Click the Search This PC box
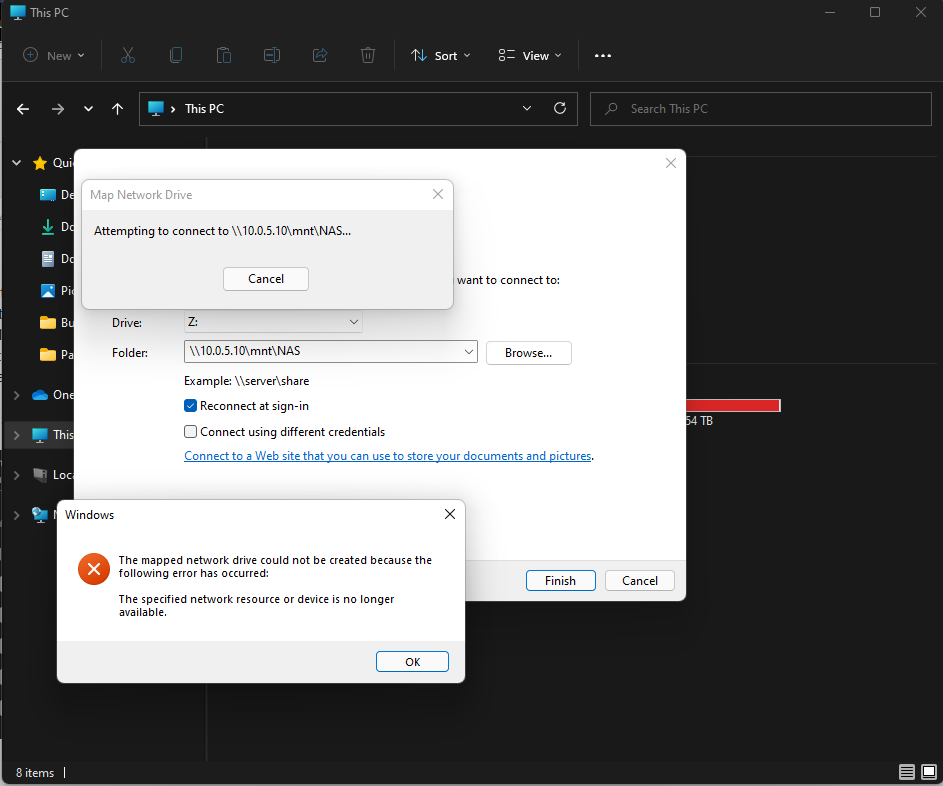The width and height of the screenshot is (943, 786). [x=761, y=109]
